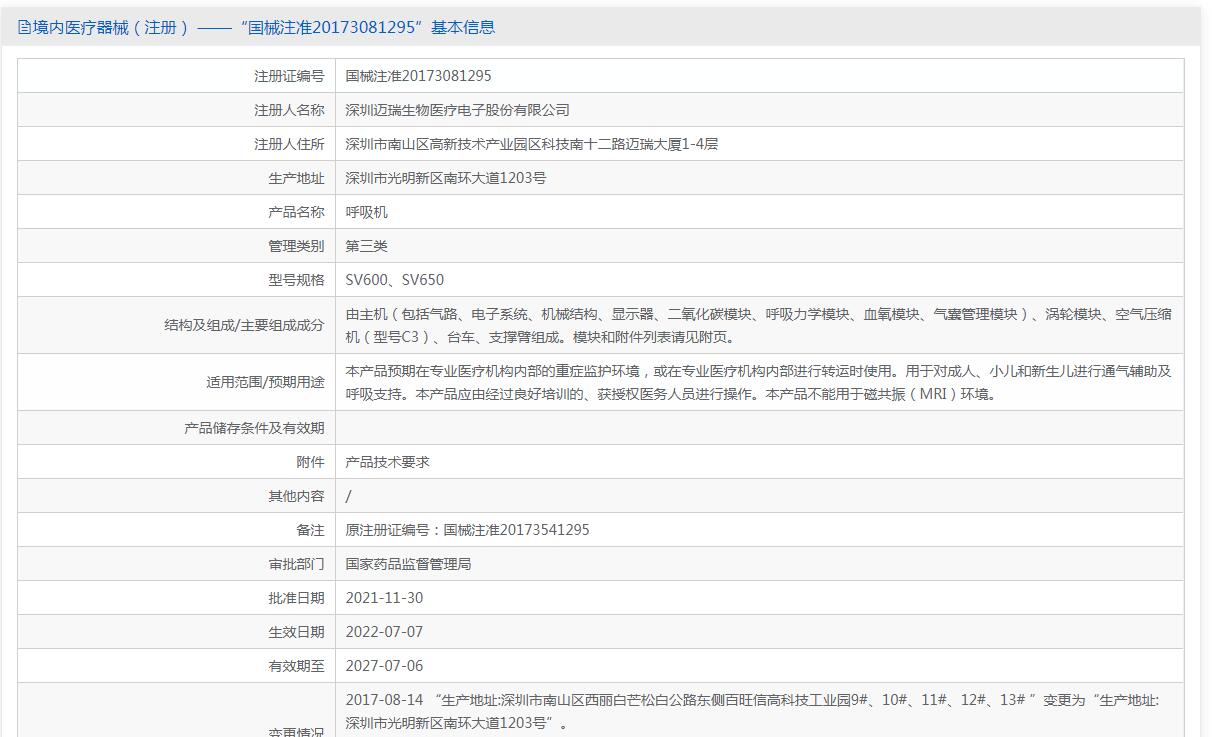The width and height of the screenshot is (1212, 737).
Task: Click the page title 境内医疗器械（注册）基本信息
Action: point(264,28)
